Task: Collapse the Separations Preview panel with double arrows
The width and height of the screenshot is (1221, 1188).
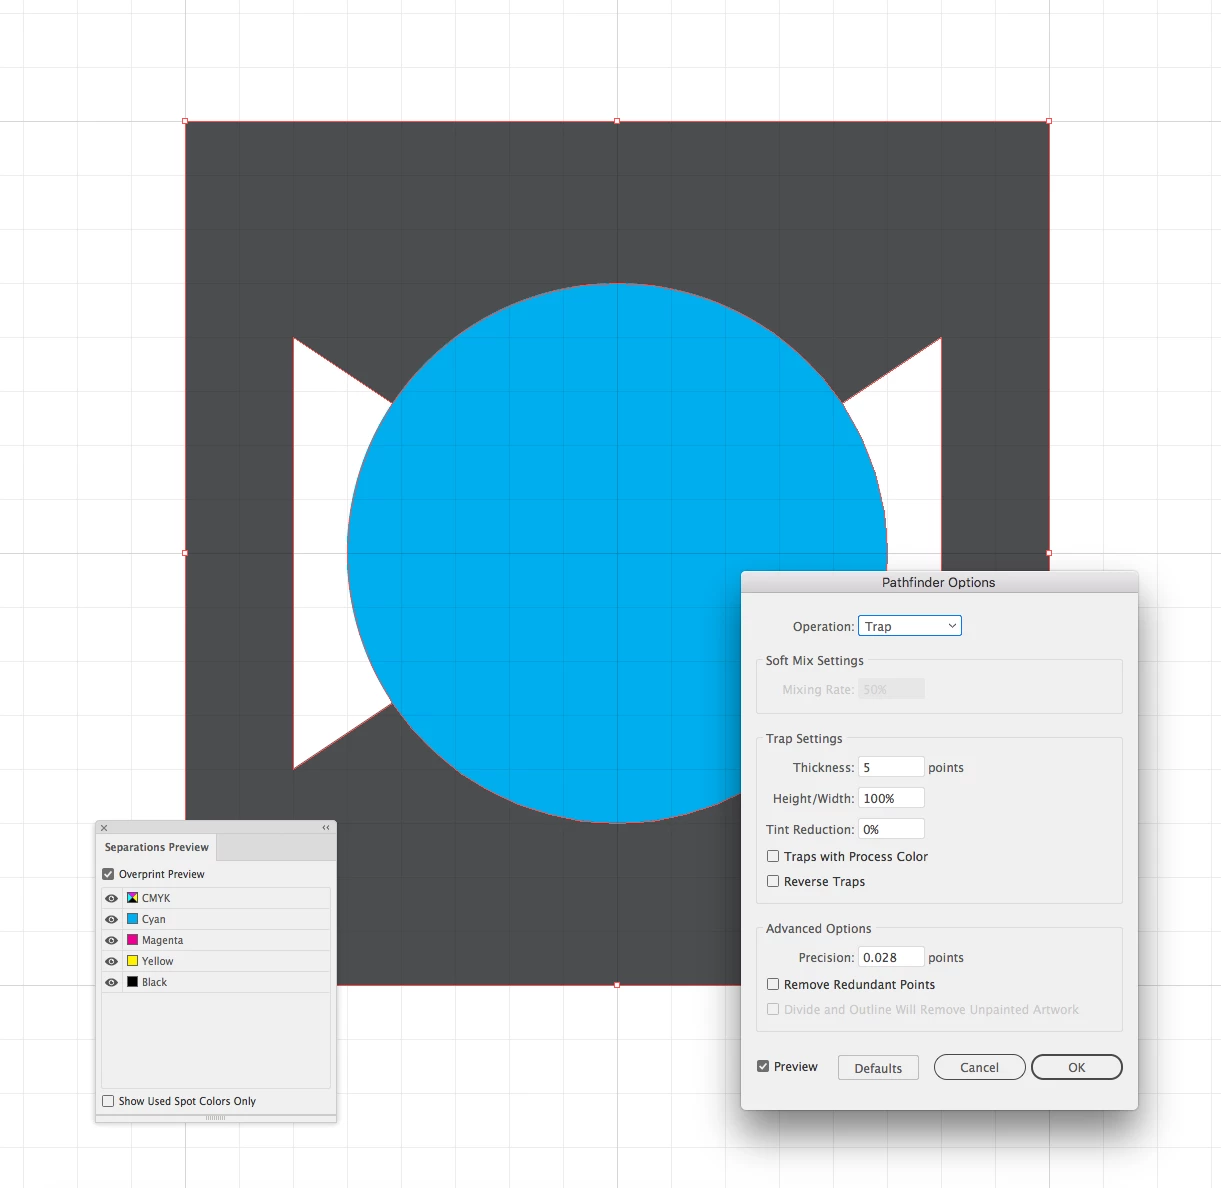Action: point(326,828)
